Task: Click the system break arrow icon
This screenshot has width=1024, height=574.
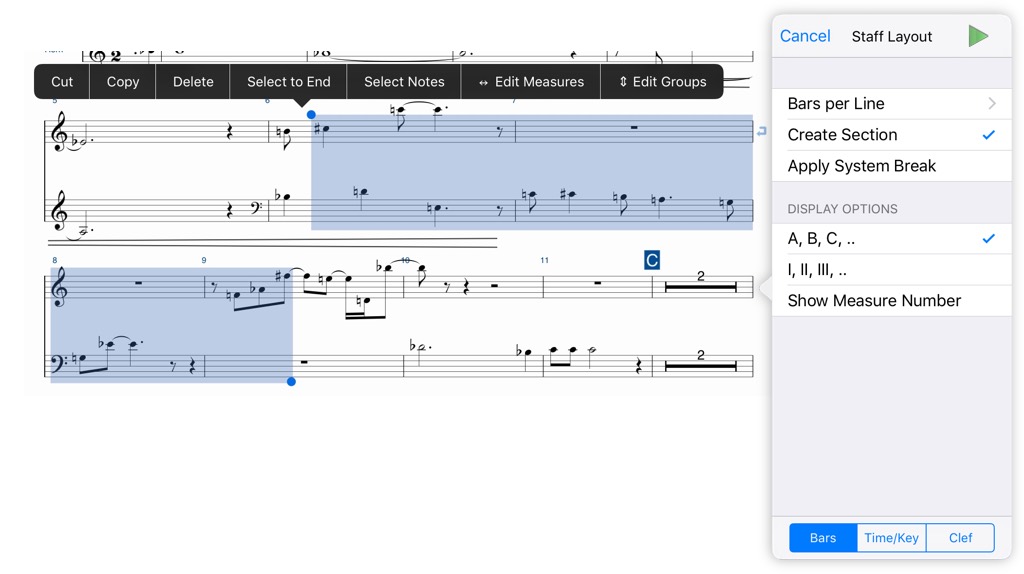Action: click(761, 131)
